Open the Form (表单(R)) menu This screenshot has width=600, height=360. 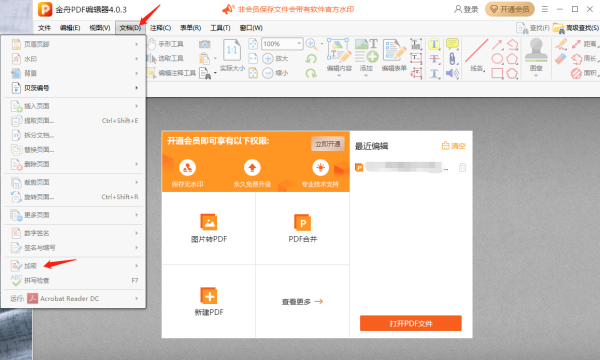tap(191, 28)
